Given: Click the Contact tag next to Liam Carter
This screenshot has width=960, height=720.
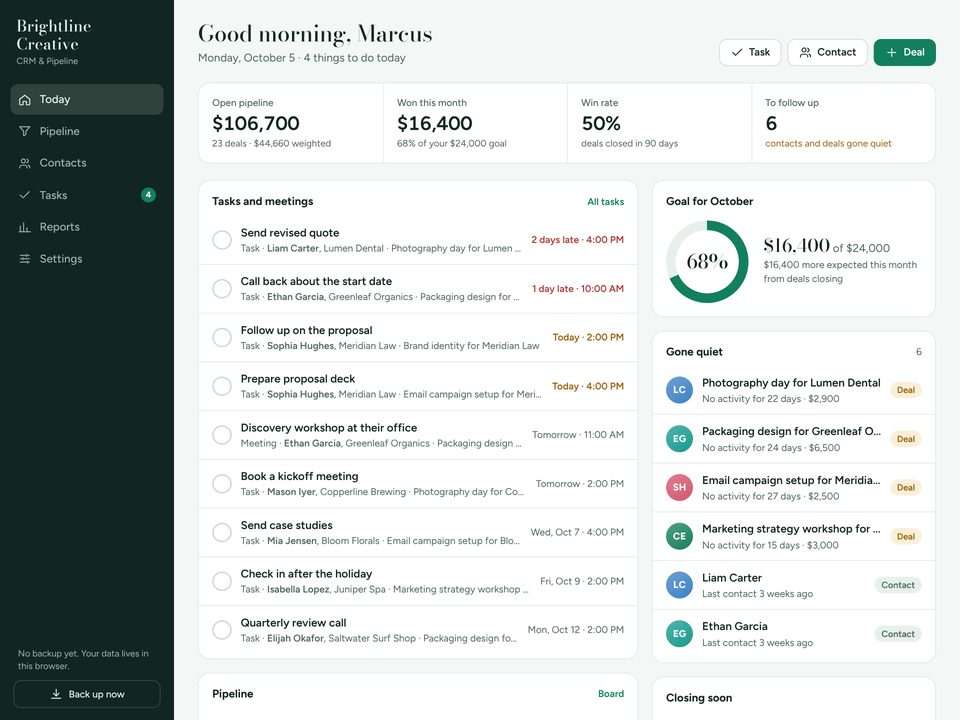Looking at the screenshot, I should [898, 585].
